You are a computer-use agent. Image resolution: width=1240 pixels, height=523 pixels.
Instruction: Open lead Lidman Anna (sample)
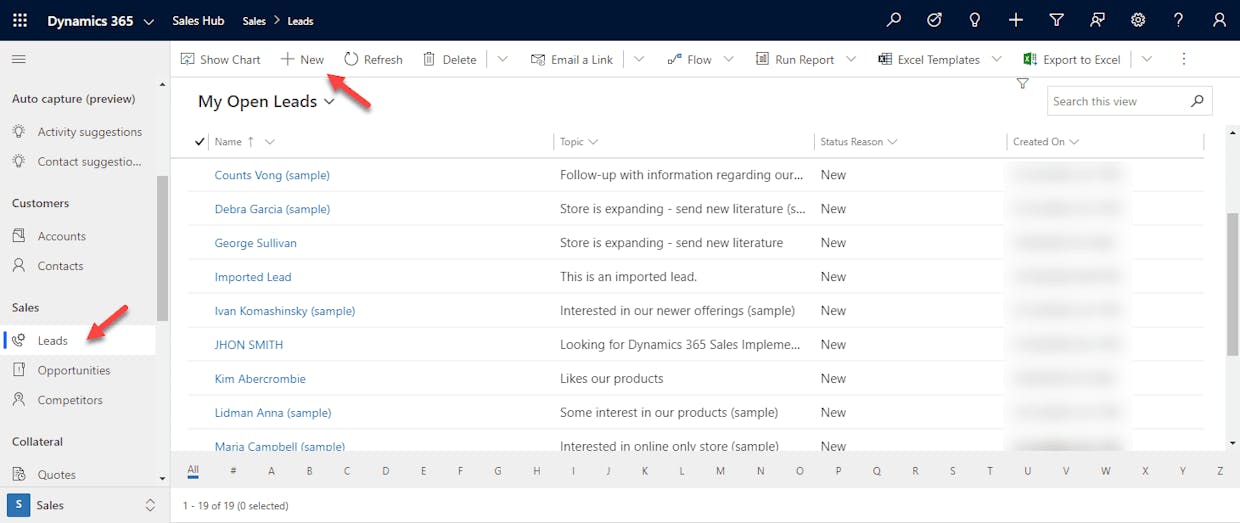pyautogui.click(x=273, y=413)
